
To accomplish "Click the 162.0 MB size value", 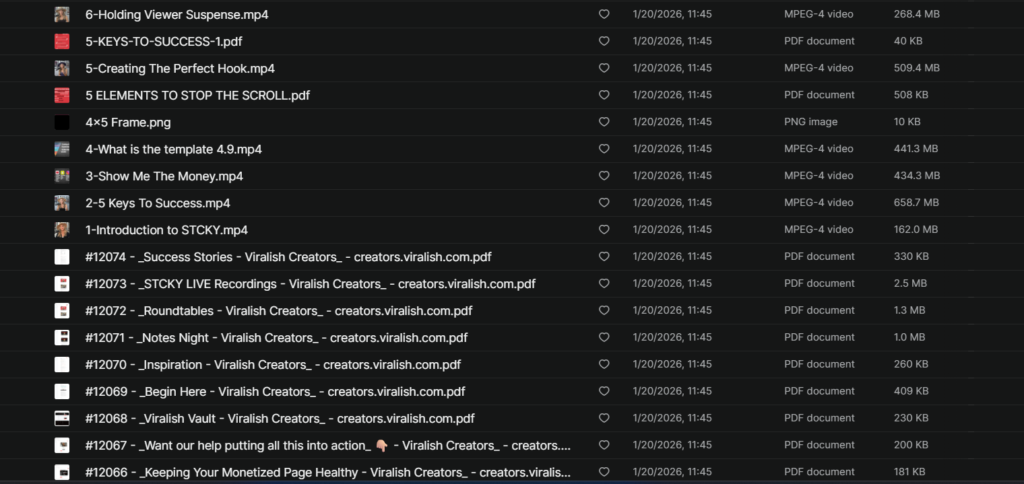I will coord(916,230).
